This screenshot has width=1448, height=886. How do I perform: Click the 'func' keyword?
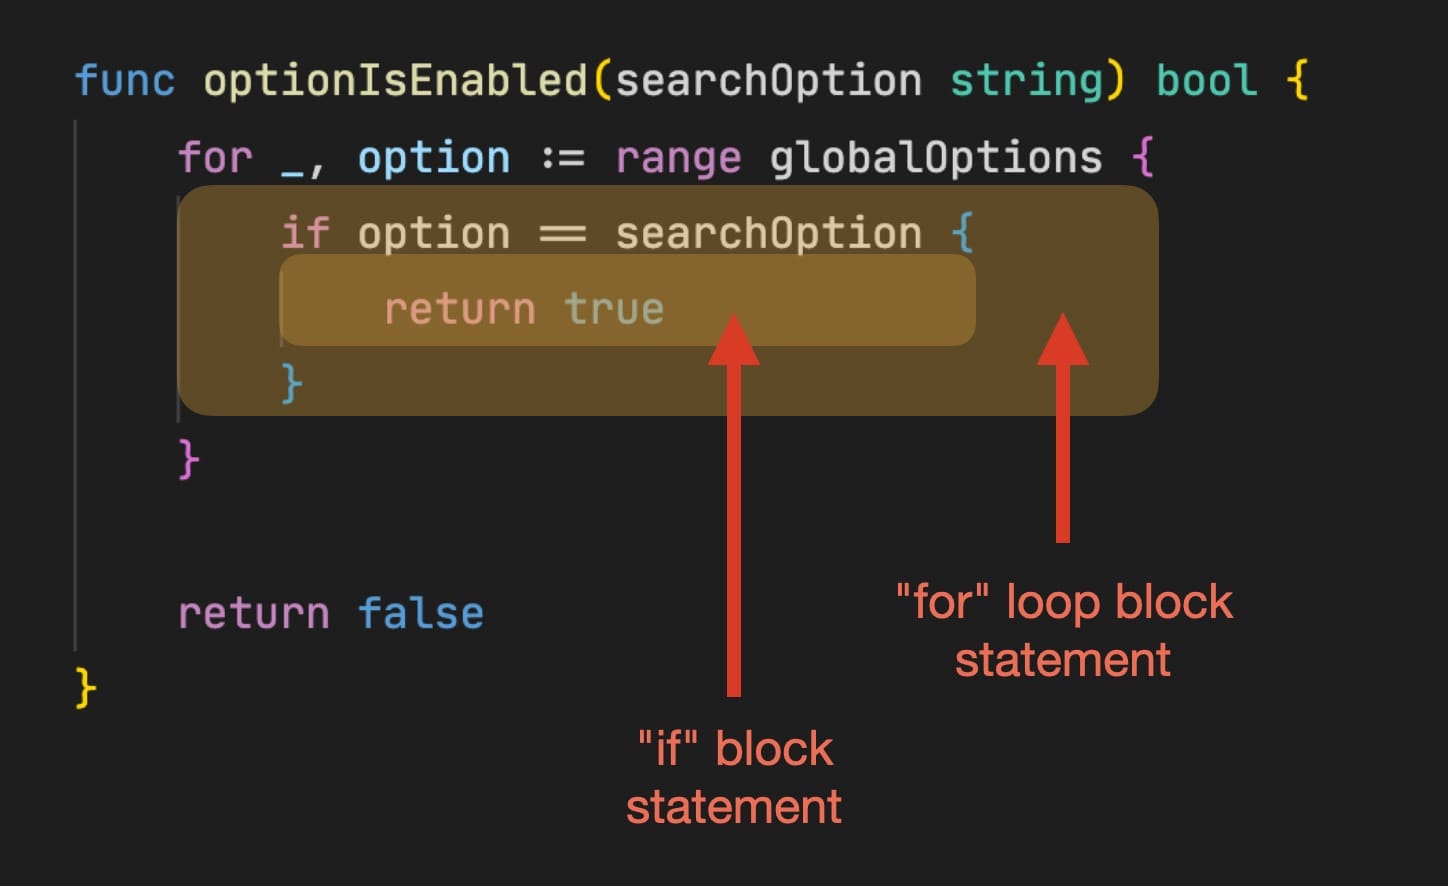click(125, 80)
